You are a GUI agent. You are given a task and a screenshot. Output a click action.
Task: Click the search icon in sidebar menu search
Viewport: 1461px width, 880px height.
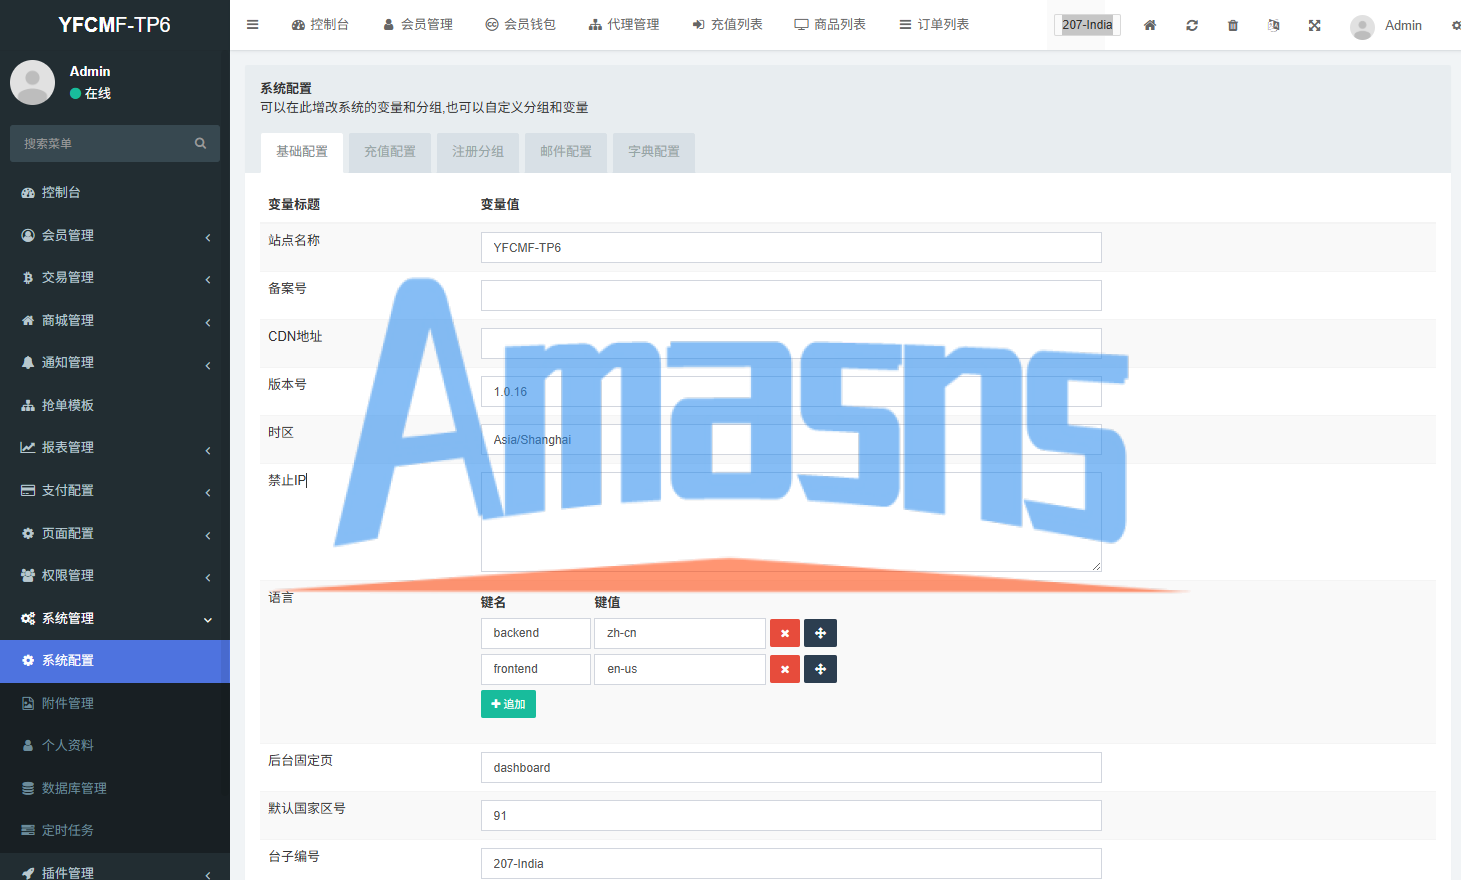point(200,144)
